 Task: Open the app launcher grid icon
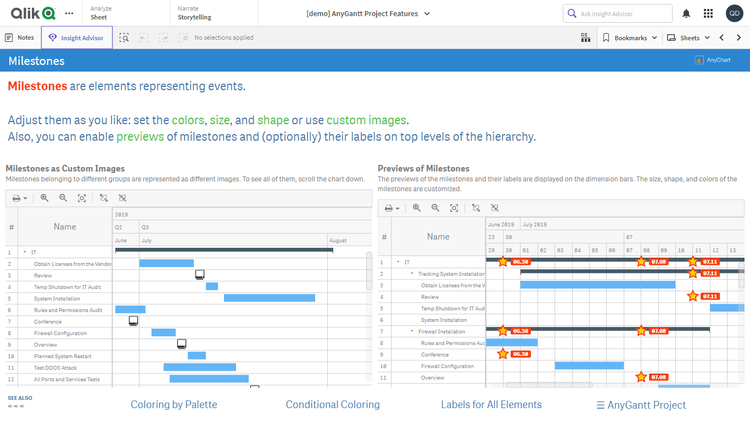tap(710, 13)
